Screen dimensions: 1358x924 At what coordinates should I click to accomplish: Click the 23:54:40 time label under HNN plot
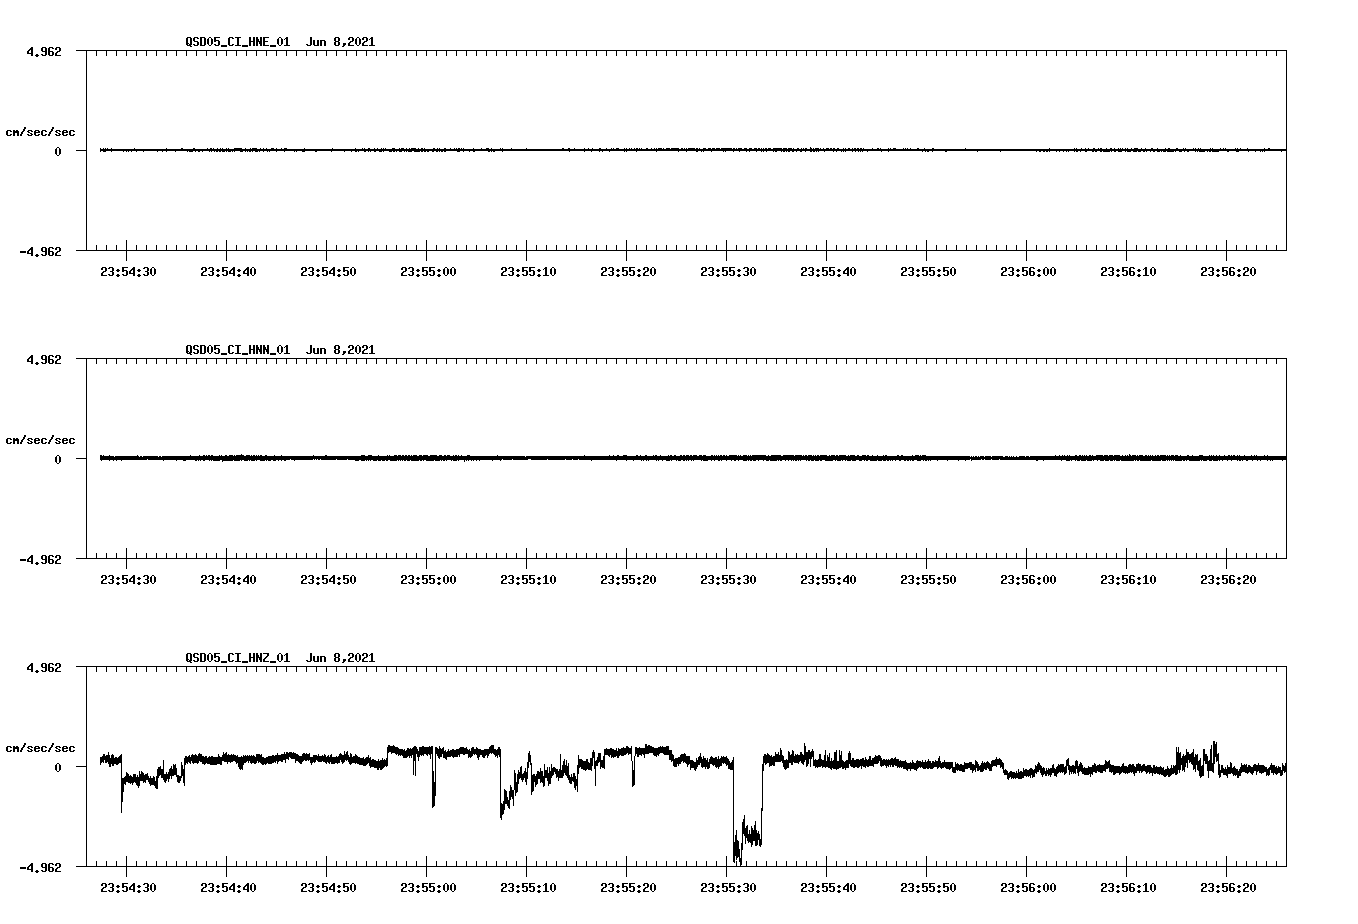click(x=228, y=579)
